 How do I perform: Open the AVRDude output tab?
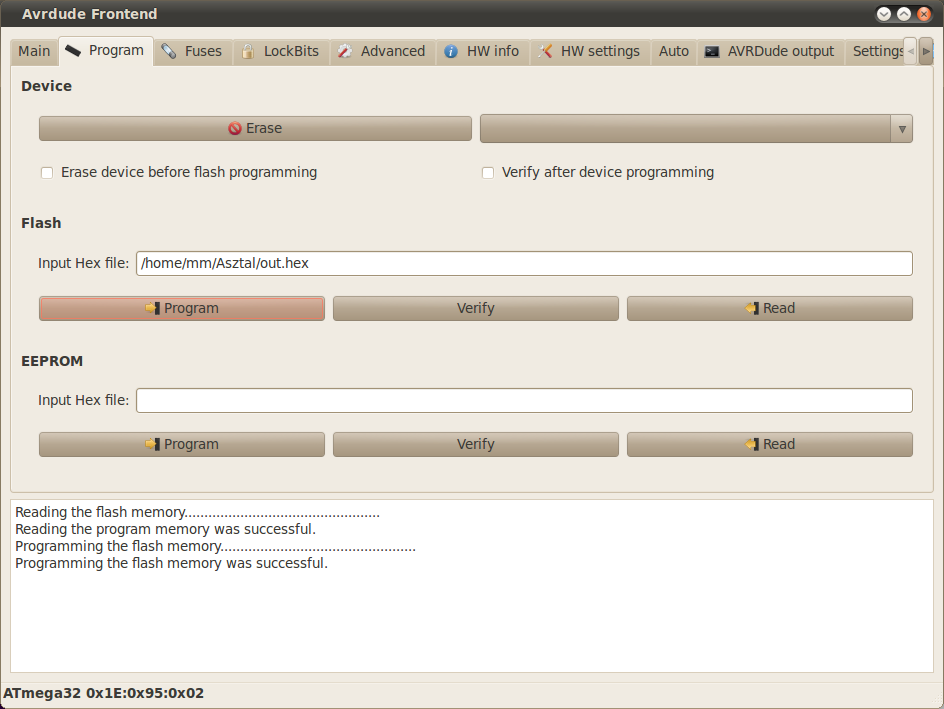[x=770, y=52]
